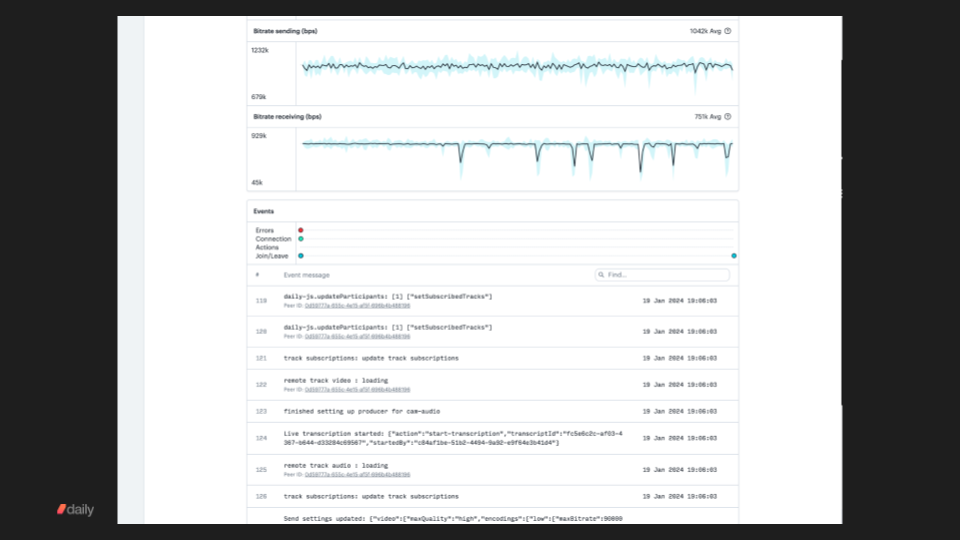This screenshot has height=540, width=960.
Task: Open Peer ID link in event 122
Action: click(x=357, y=389)
